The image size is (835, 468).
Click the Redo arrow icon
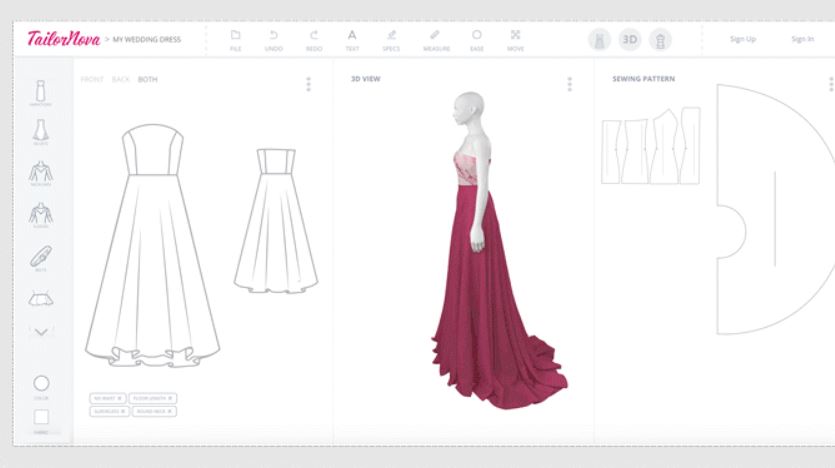[x=314, y=35]
